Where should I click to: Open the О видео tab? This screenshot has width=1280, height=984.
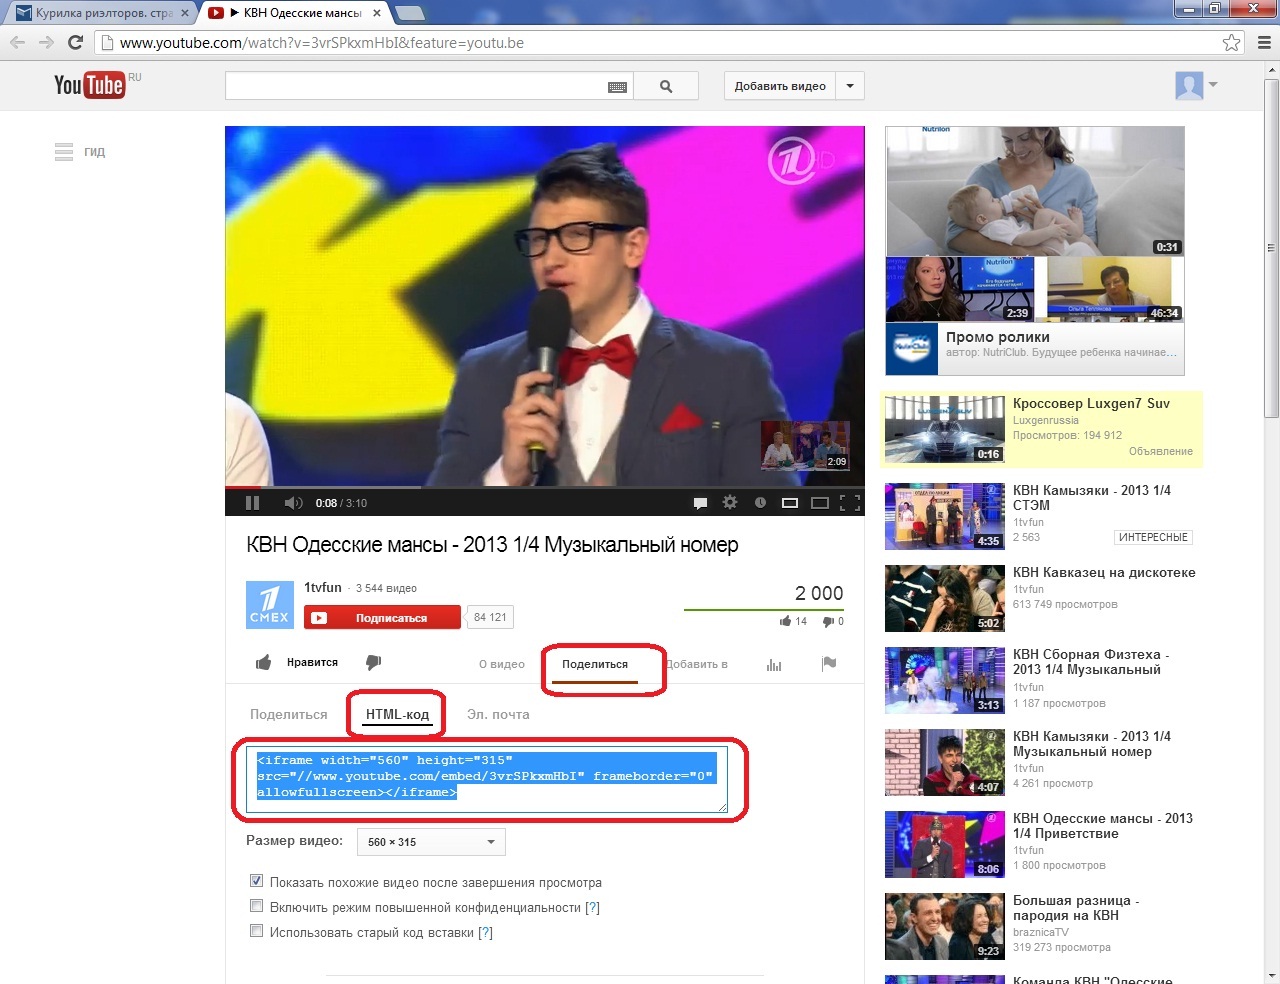point(502,664)
